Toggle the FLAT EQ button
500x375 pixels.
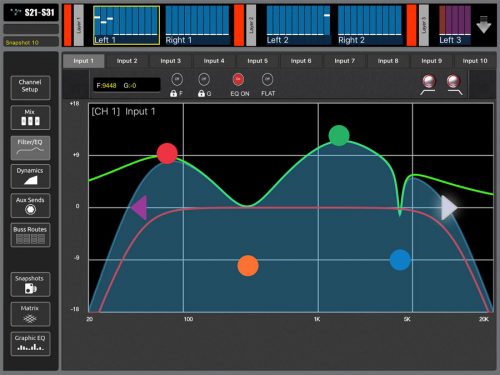[267, 80]
